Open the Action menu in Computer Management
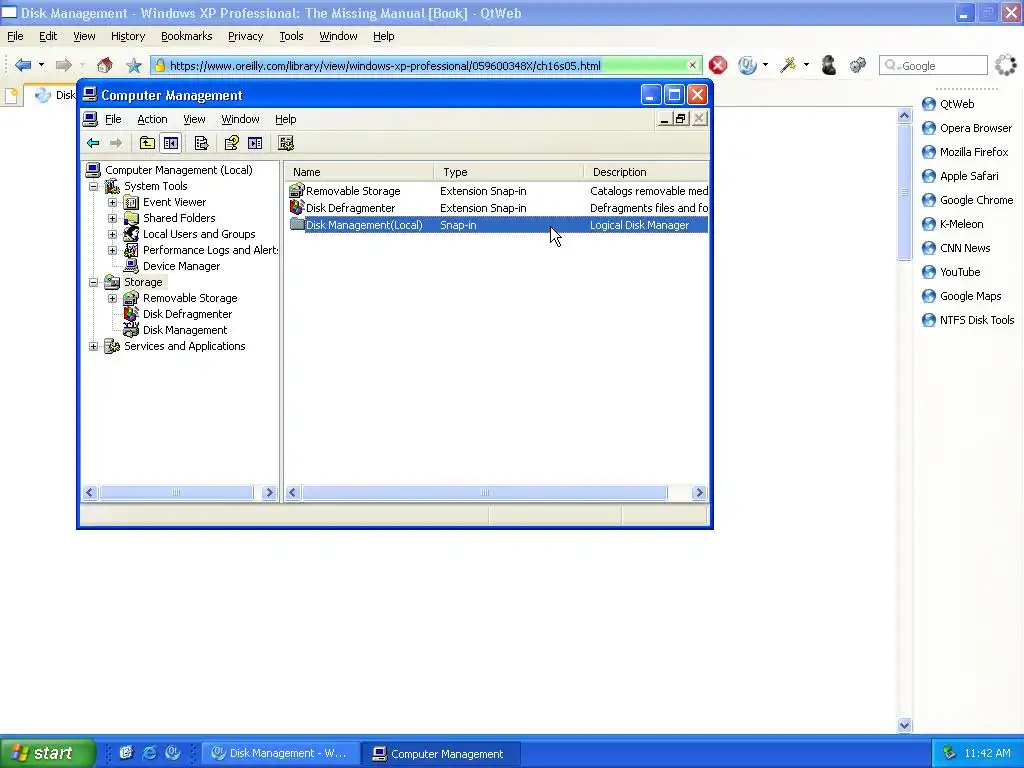Screen dimensions: 1024x768 point(152,119)
